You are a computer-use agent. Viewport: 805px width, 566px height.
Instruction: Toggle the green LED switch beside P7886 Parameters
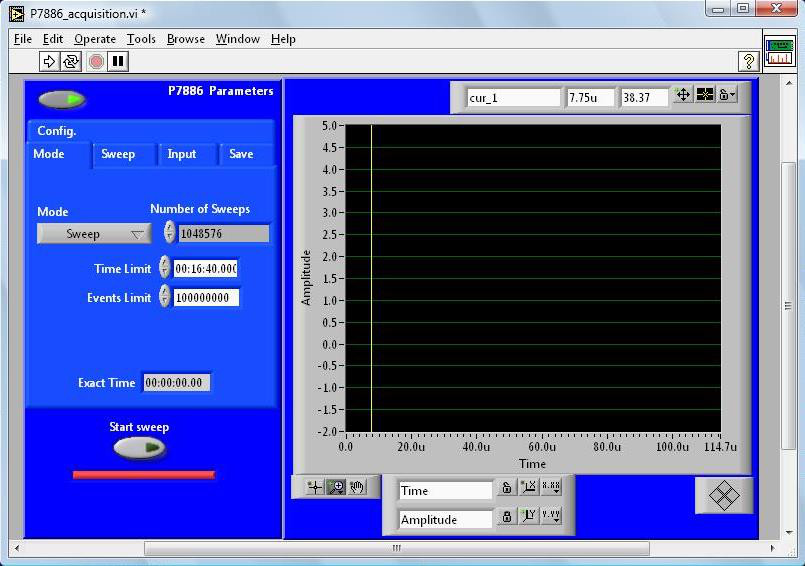pyautogui.click(x=62, y=99)
